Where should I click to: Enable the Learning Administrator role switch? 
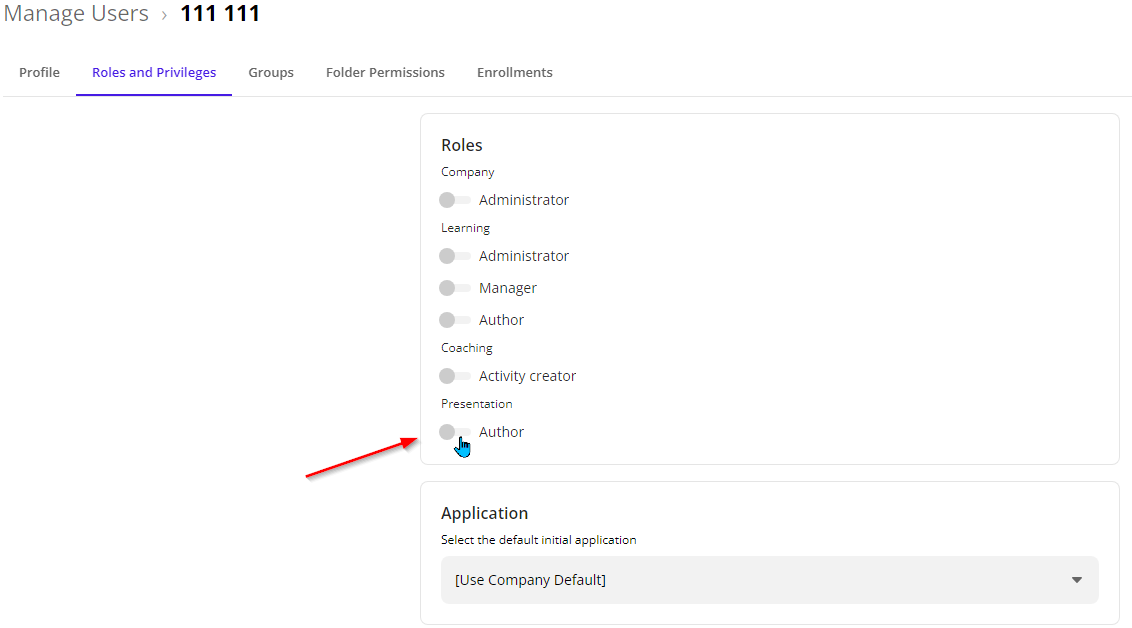[x=455, y=256]
